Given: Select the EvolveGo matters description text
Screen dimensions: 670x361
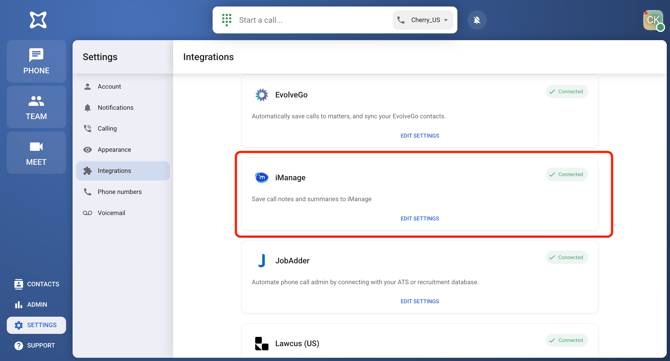Looking at the screenshot, I should (349, 116).
